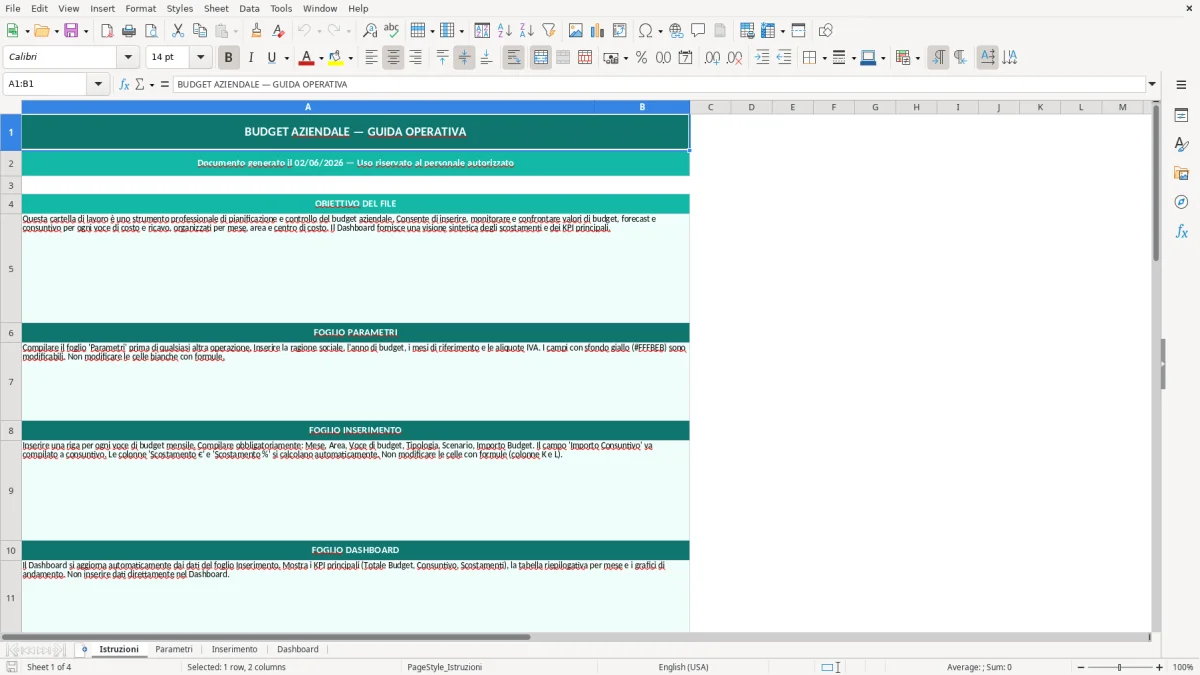Toggle Underline formatting
This screenshot has height=675, width=1200.
pos(271,58)
